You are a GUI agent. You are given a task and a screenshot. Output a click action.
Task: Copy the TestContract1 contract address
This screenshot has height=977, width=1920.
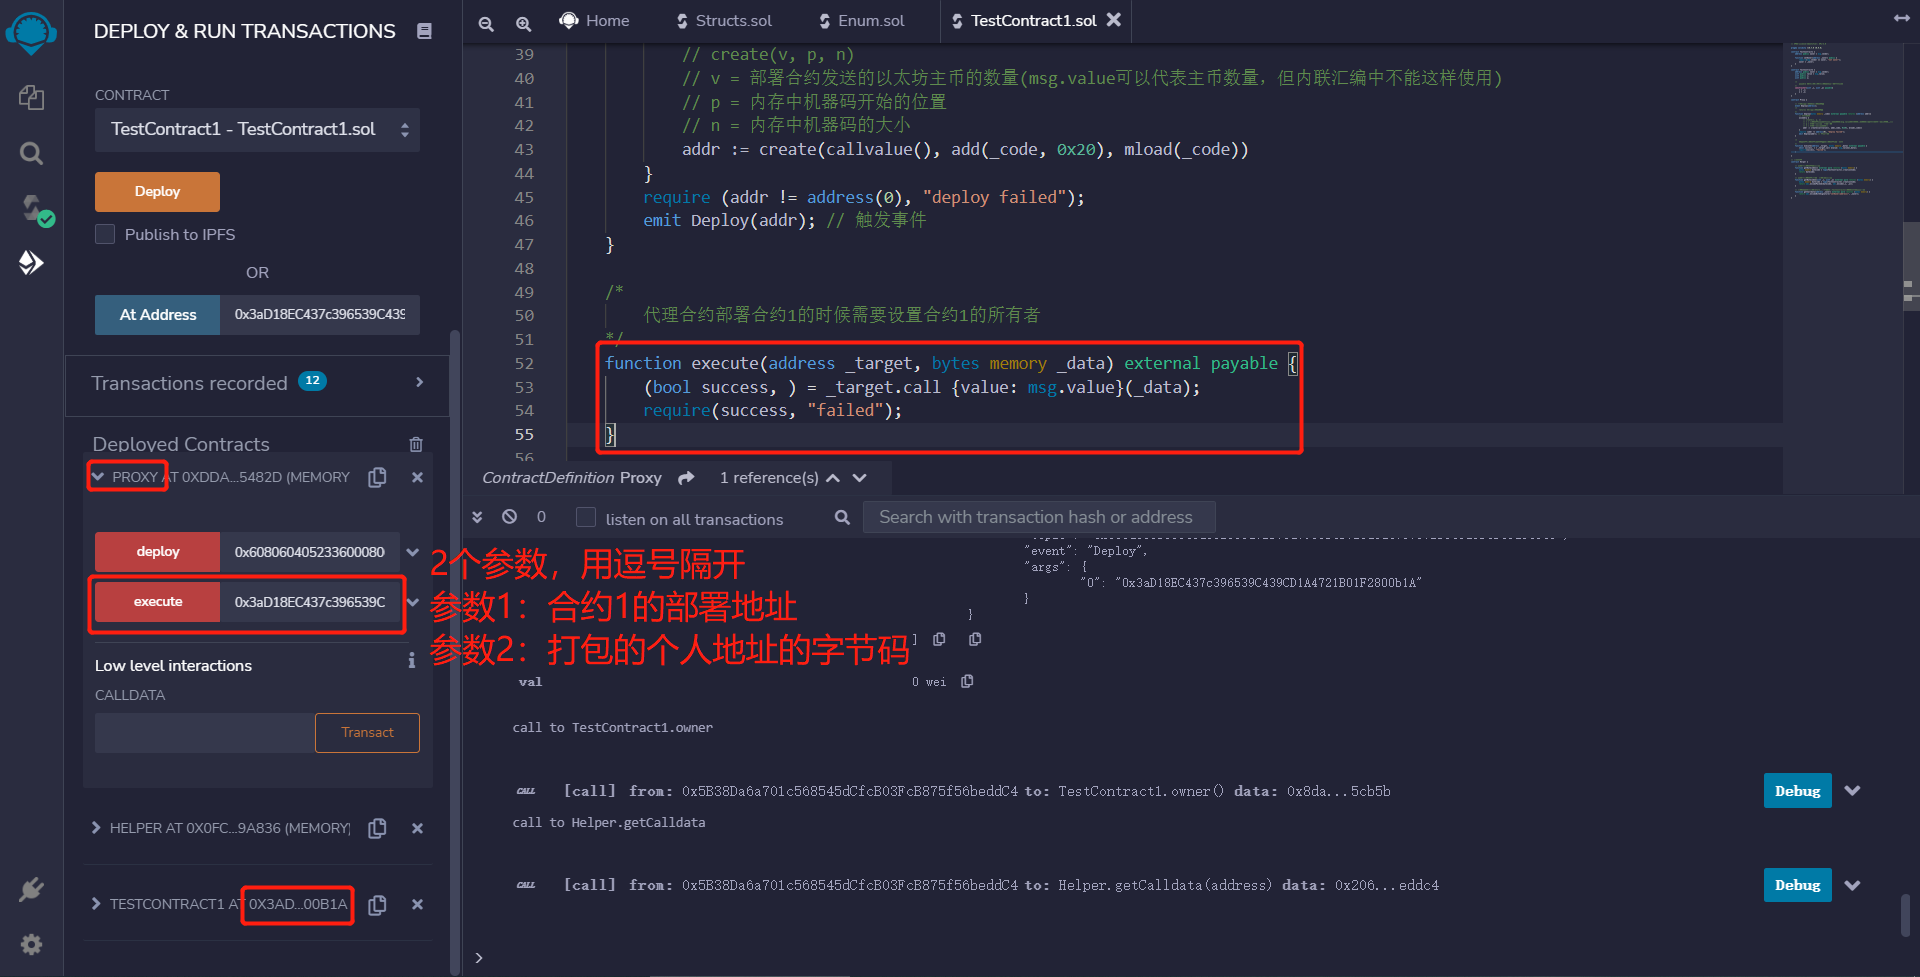click(377, 904)
